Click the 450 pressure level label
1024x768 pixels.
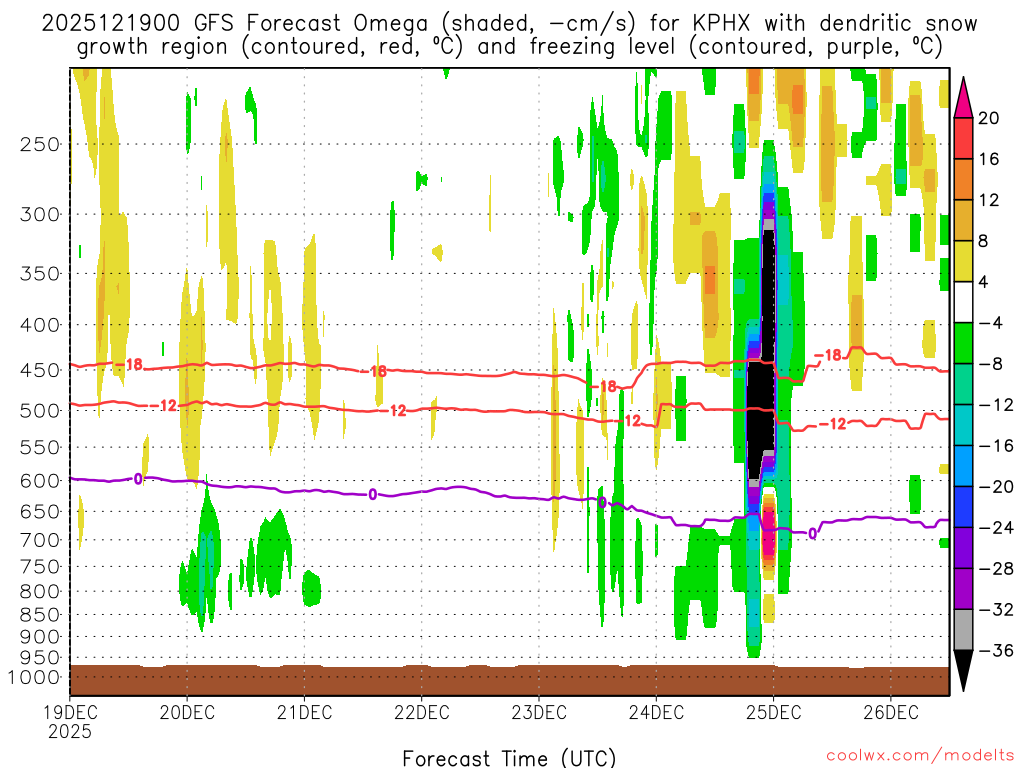[x=40, y=370]
